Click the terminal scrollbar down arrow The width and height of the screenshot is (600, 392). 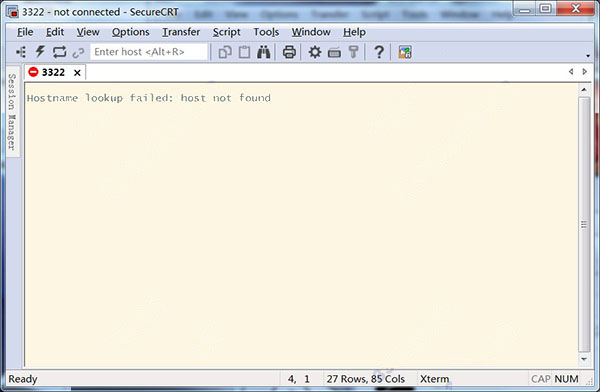tap(584, 359)
